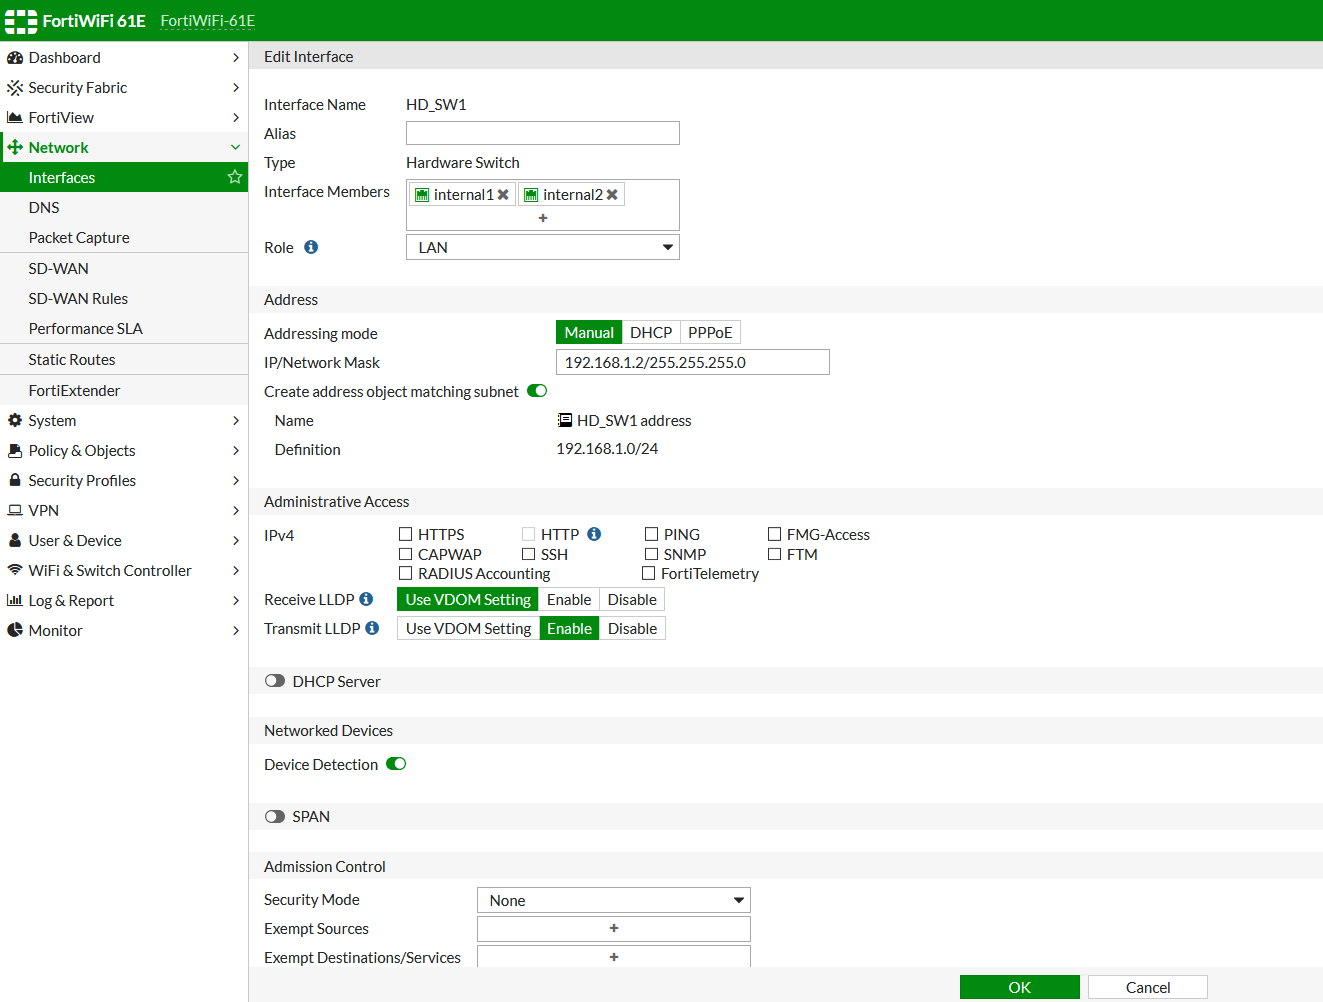
Task: Open the Dashboard section icon in sidebar
Action: [x=15, y=57]
